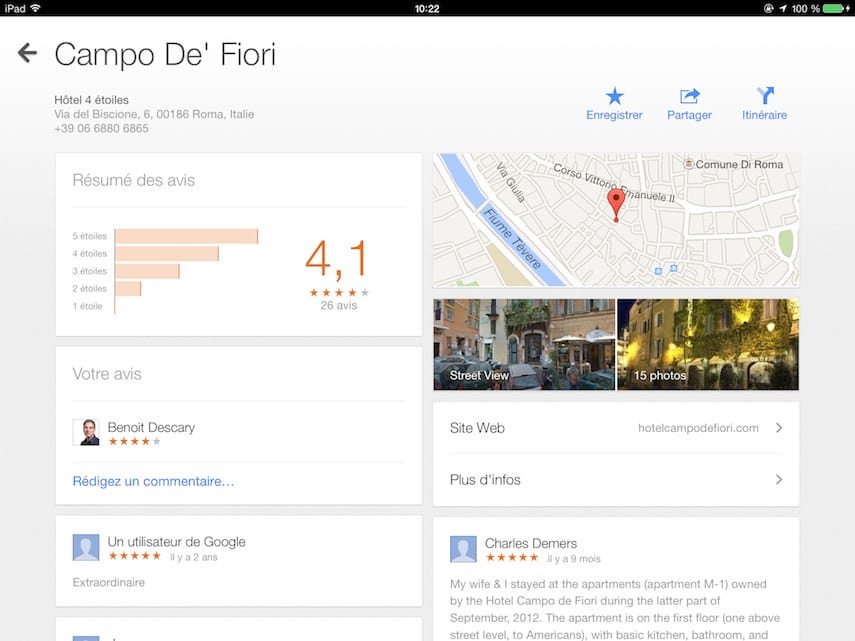The image size is (855, 641).
Task: Go back with the back arrow
Action: coord(26,52)
